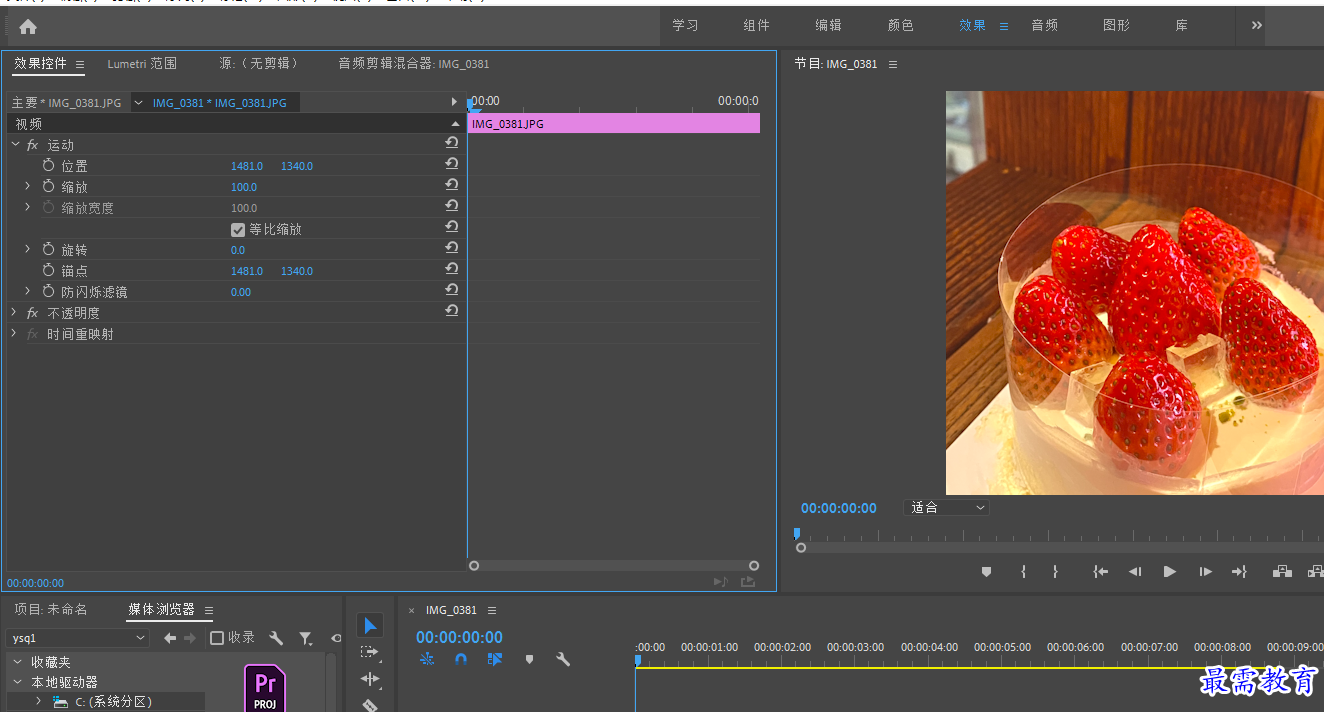Select the Selection arrow tool
Viewport: 1324px width, 712px height.
[x=370, y=626]
